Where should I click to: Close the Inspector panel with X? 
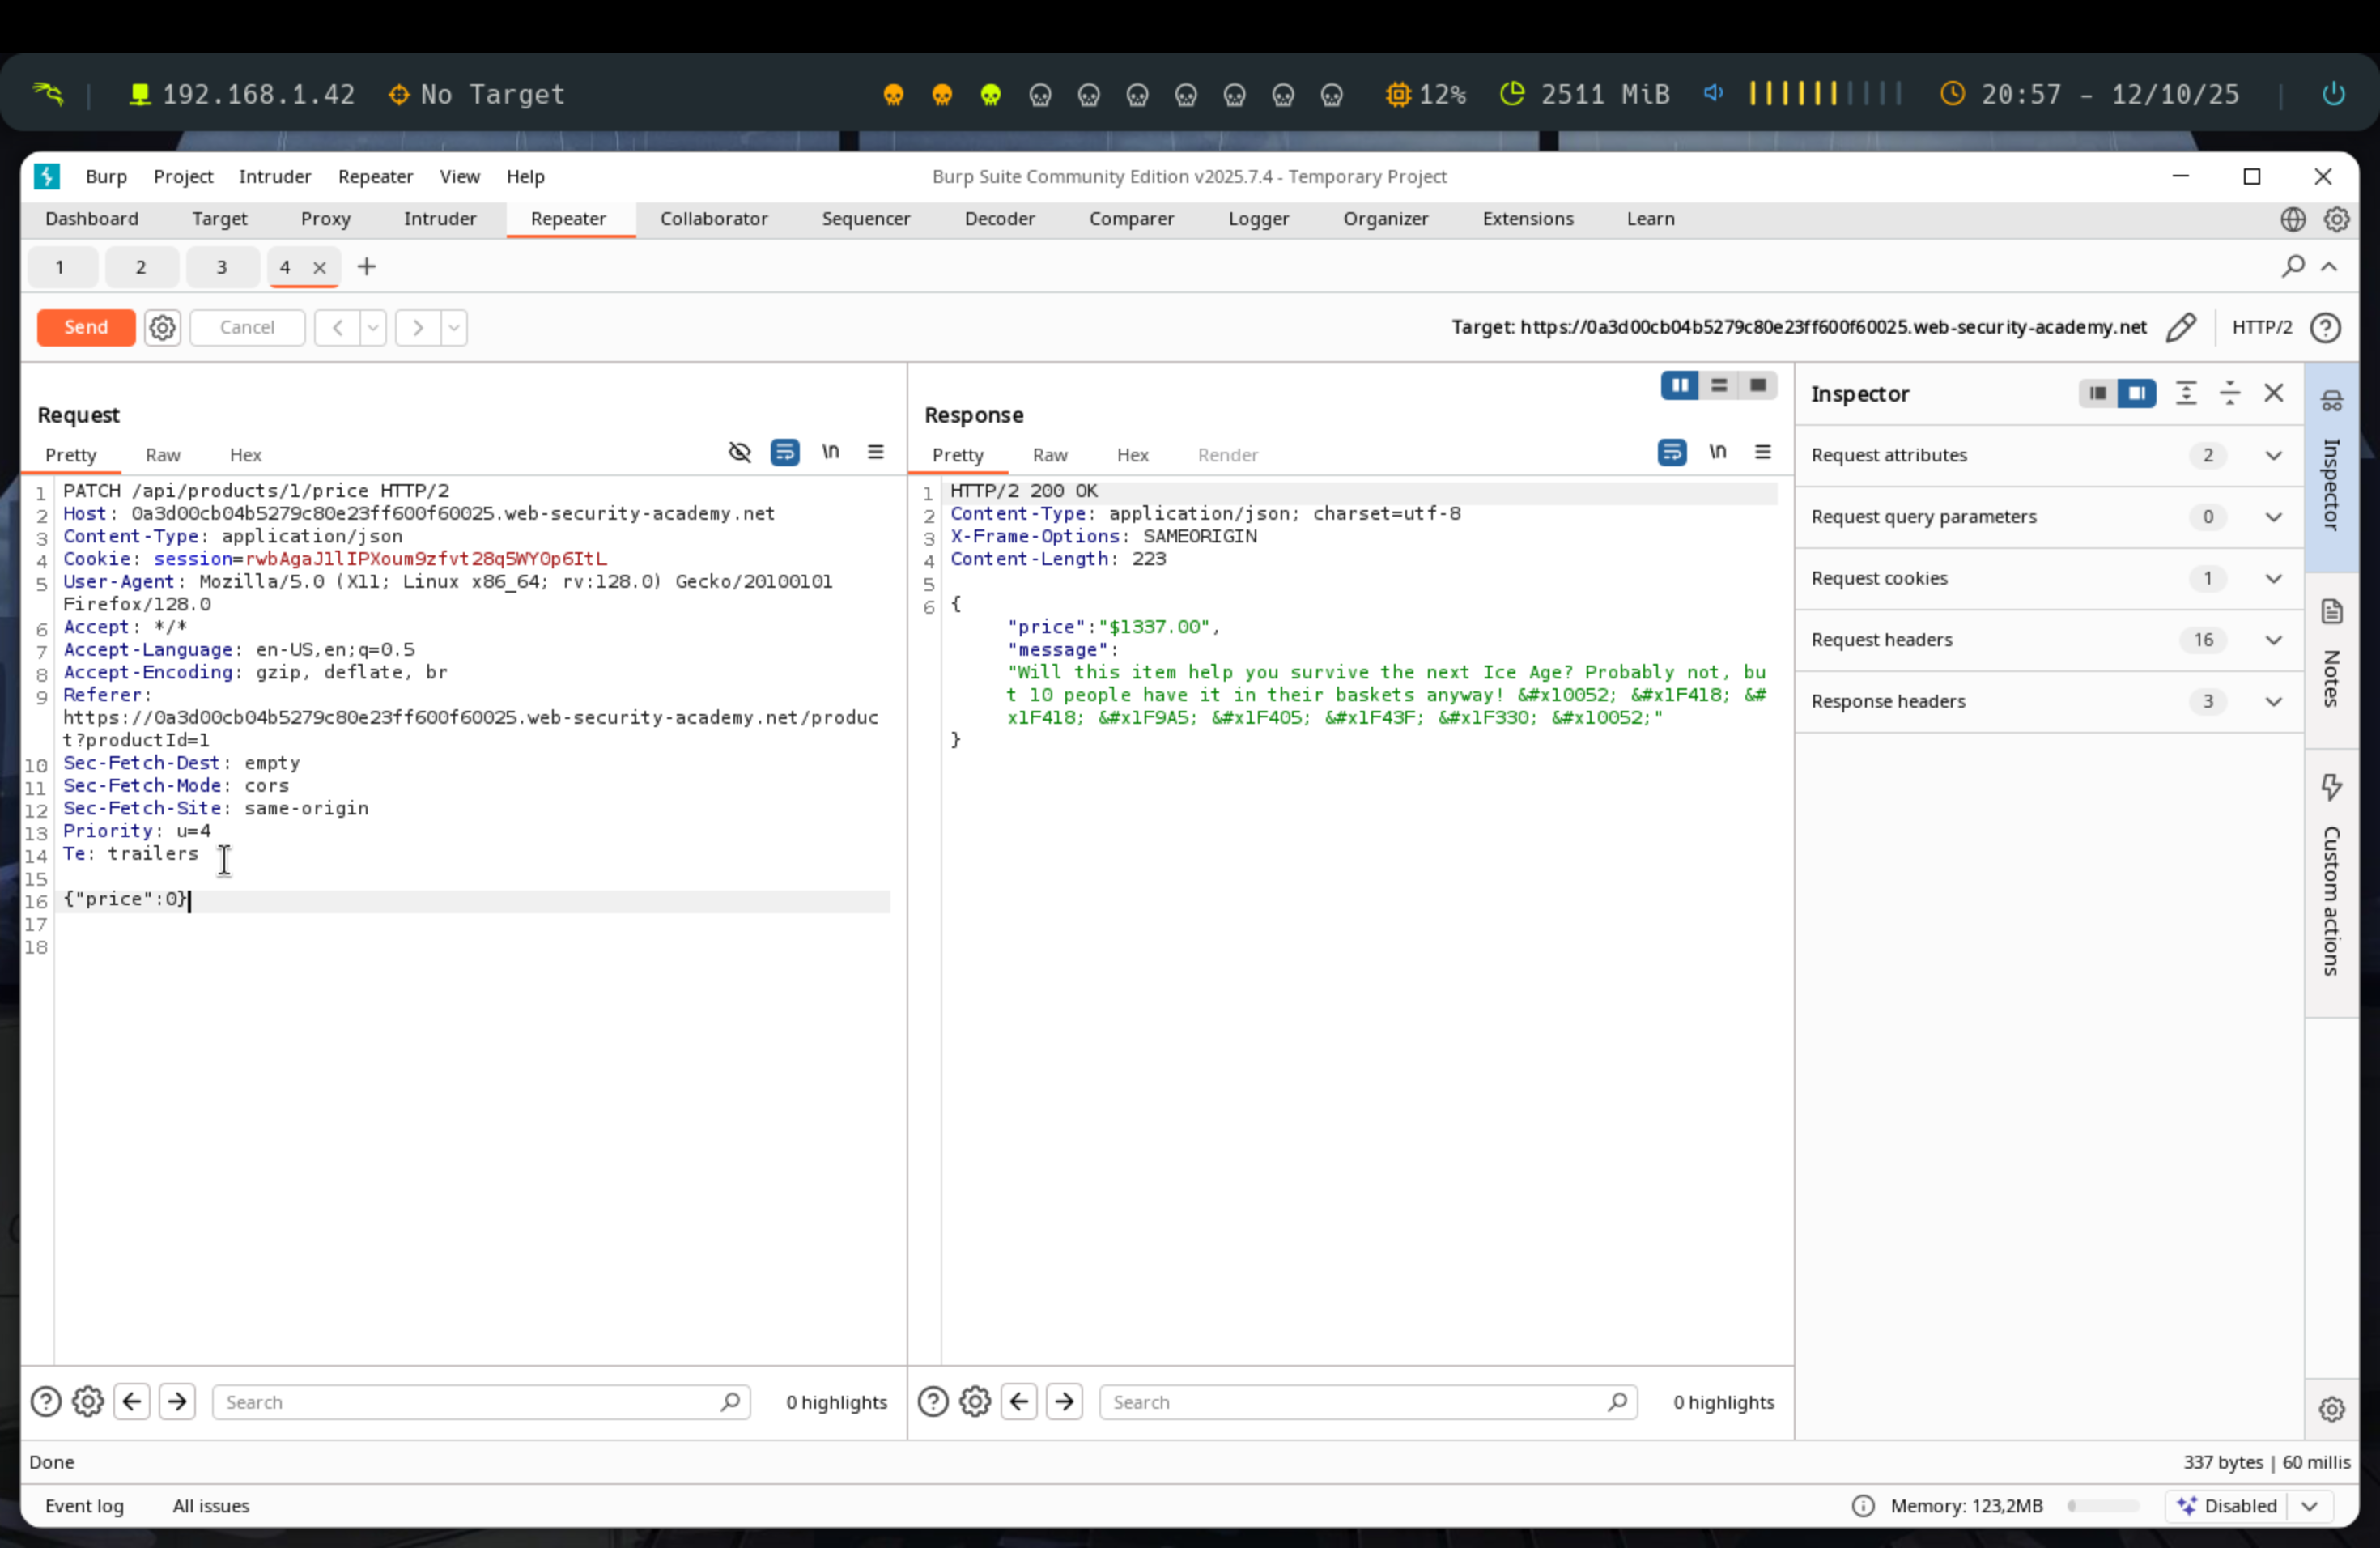pyautogui.click(x=2273, y=393)
